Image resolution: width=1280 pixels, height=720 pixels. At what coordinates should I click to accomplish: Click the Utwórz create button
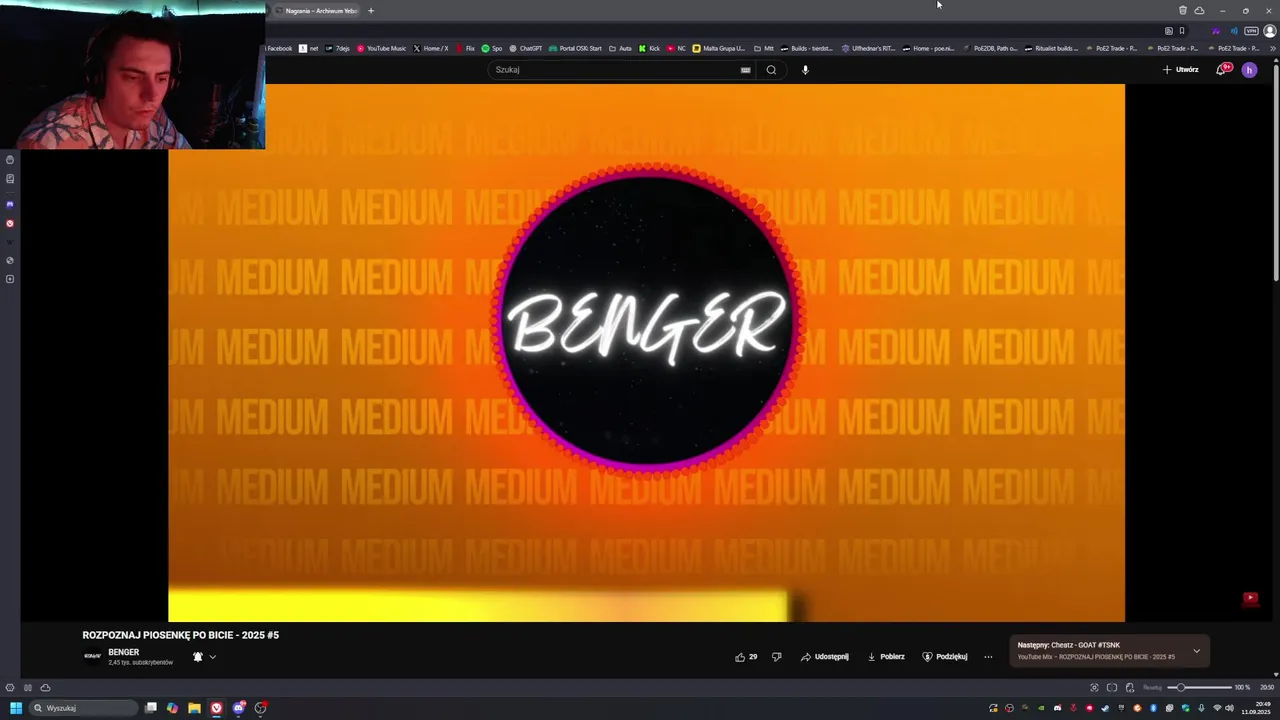click(1180, 70)
